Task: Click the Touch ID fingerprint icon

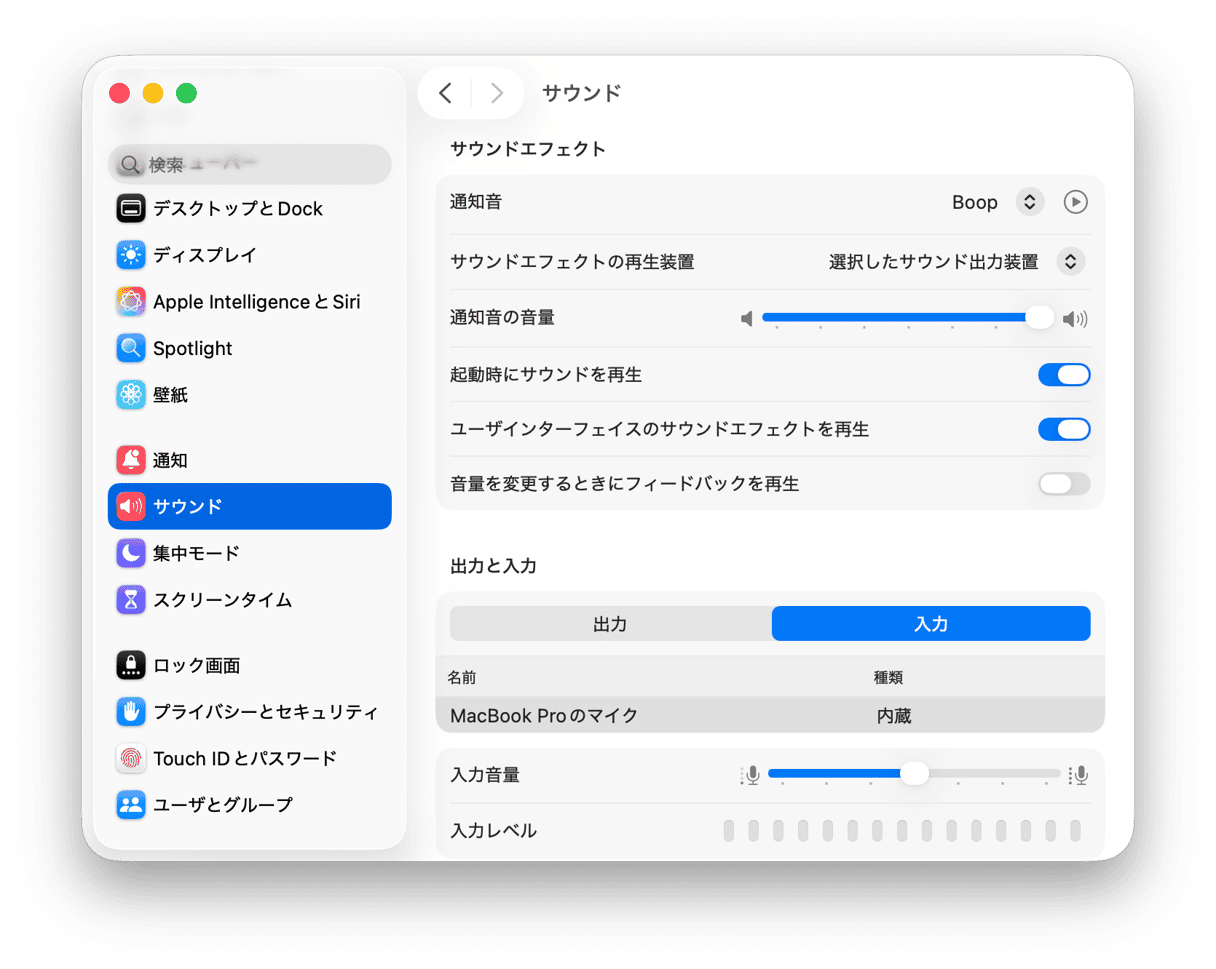Action: click(x=131, y=758)
